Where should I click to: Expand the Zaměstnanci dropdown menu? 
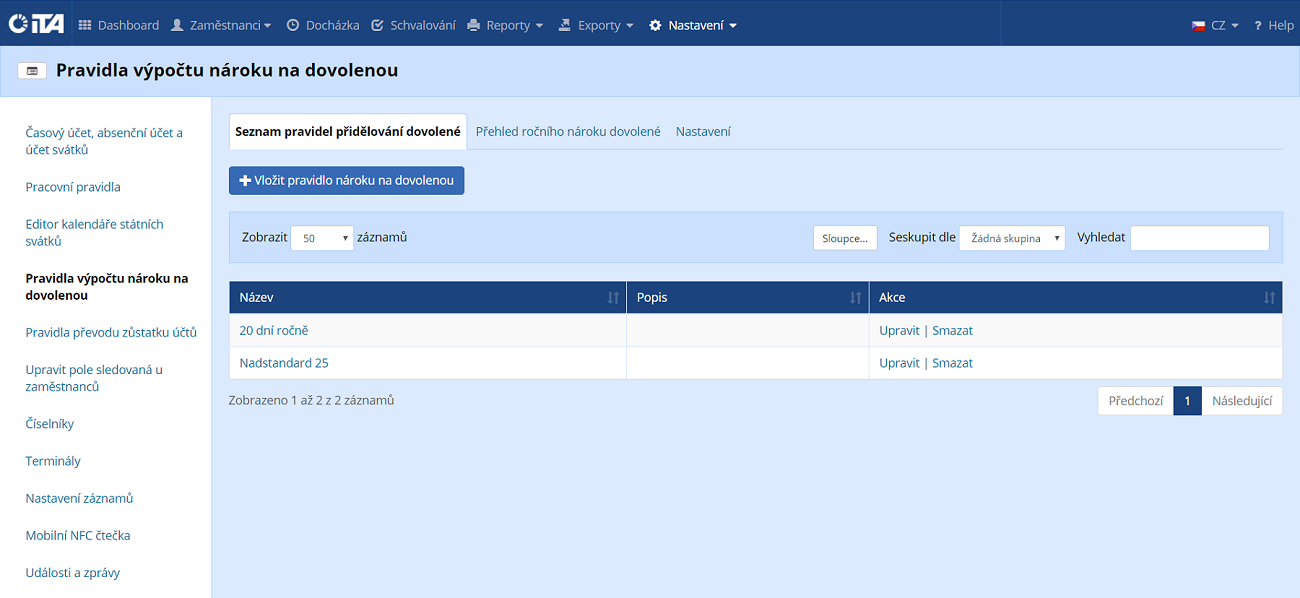pos(221,25)
